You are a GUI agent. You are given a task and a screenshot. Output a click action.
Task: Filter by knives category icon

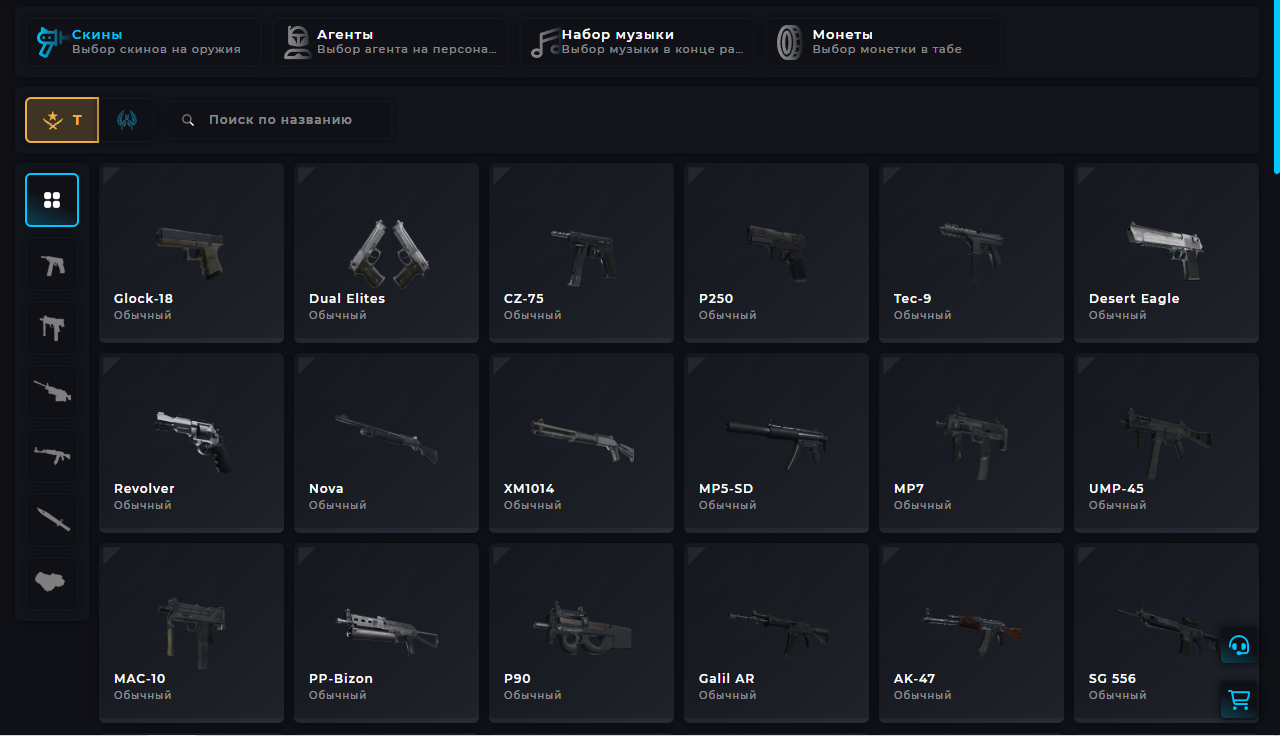tap(52, 520)
